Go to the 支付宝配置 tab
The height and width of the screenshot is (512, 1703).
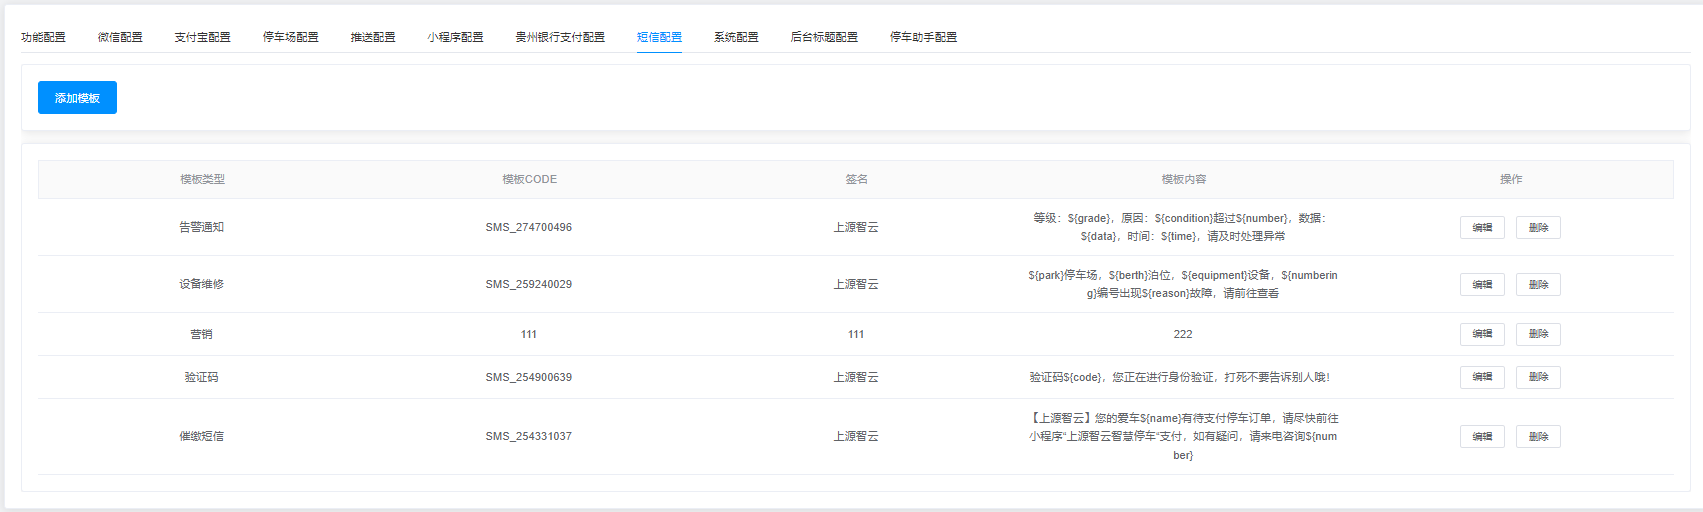202,37
